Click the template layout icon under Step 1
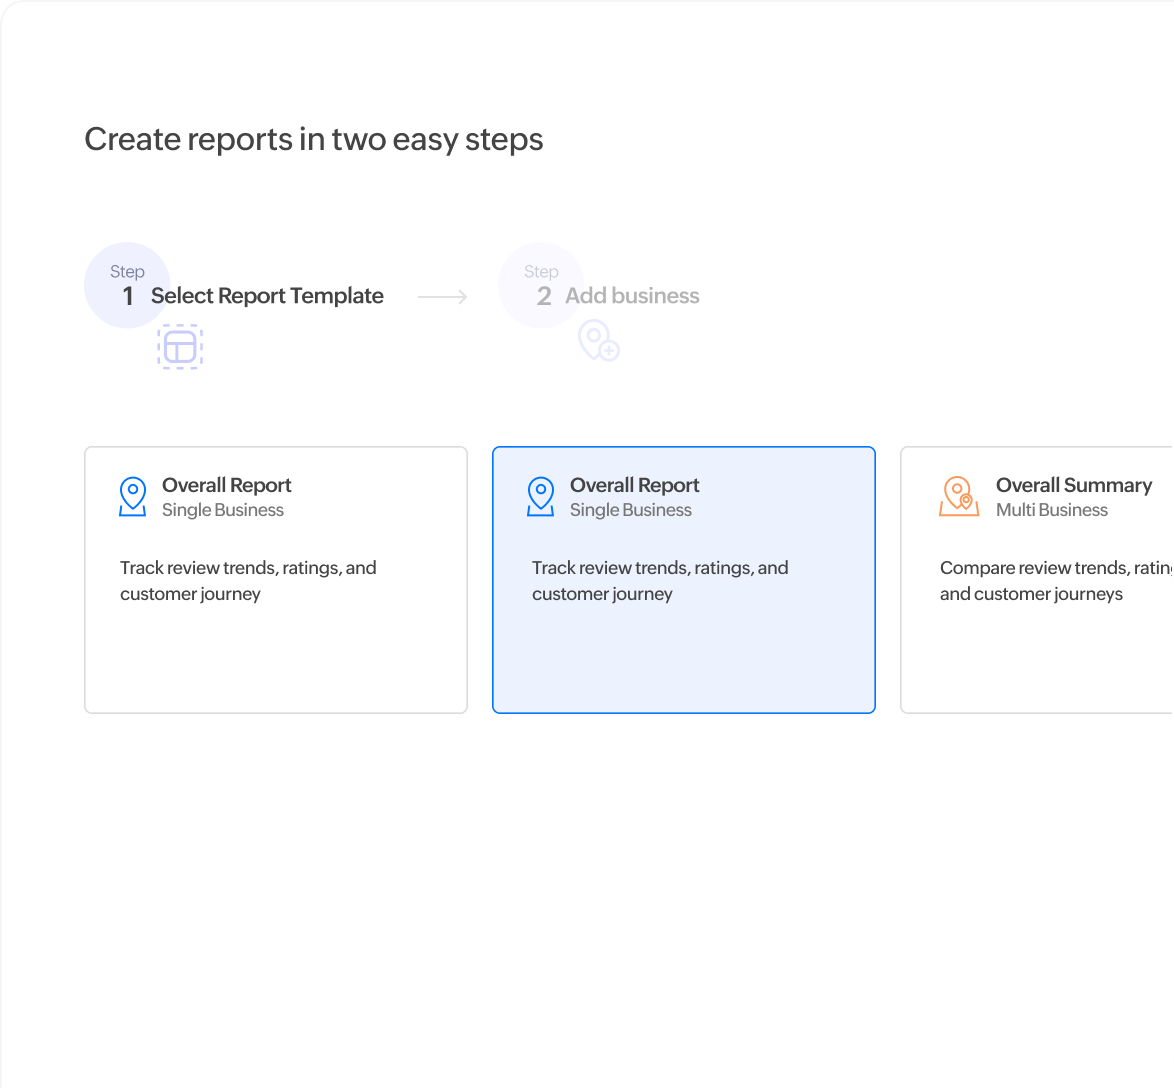The image size is (1174, 1088). click(x=180, y=347)
